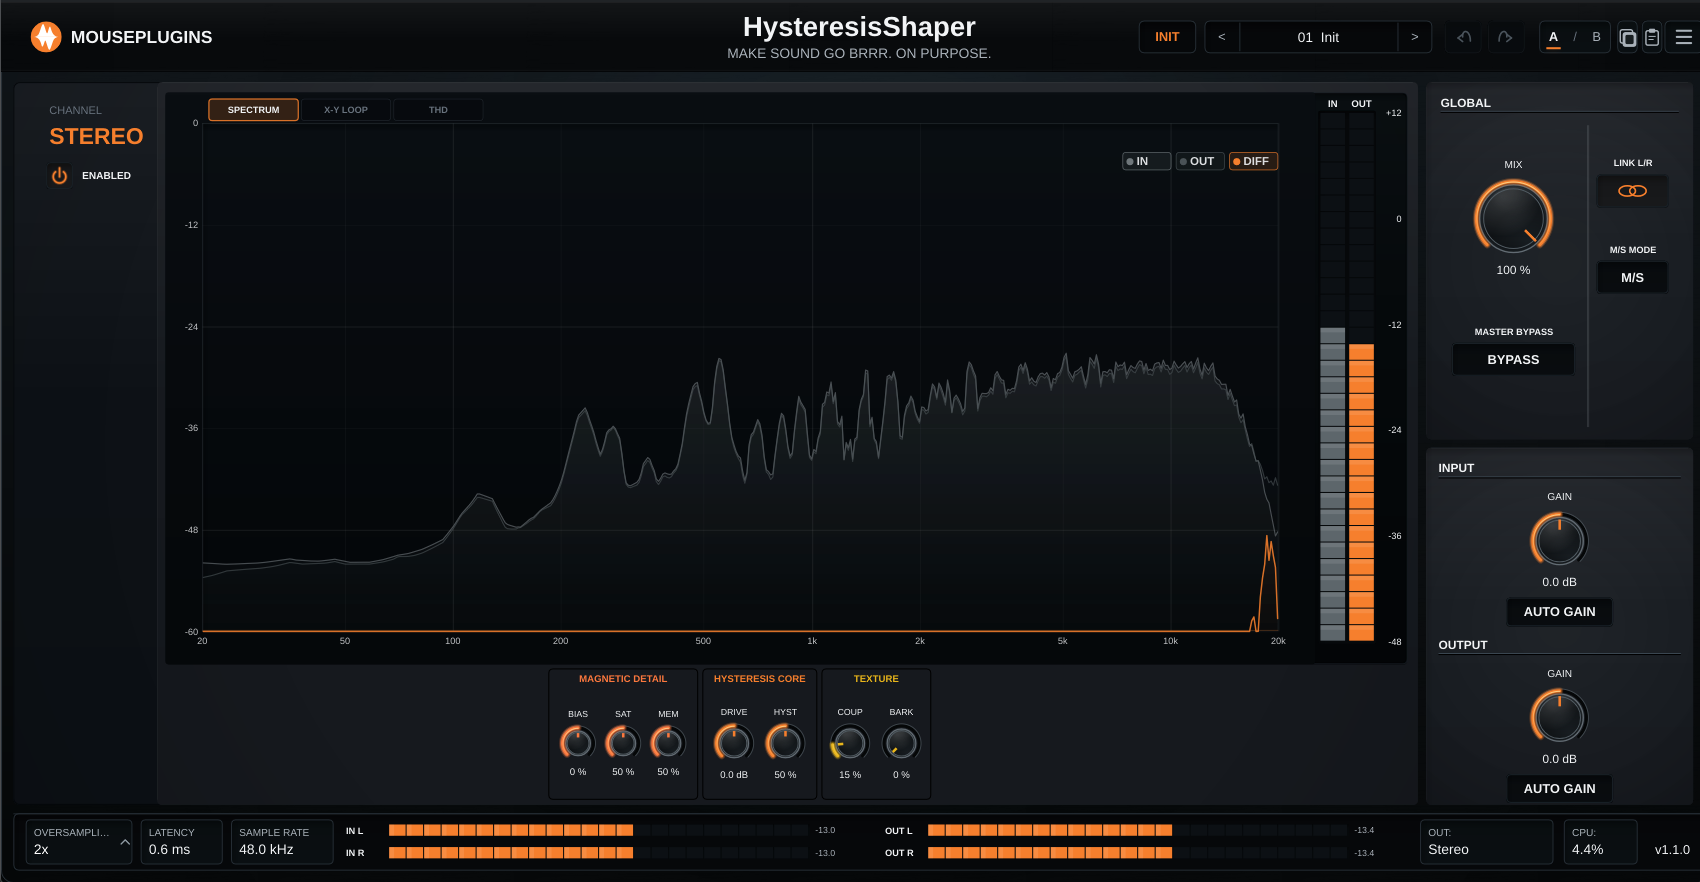The image size is (1700, 882).
Task: Click the IN R level meter
Action: pyautogui.click(x=598, y=853)
